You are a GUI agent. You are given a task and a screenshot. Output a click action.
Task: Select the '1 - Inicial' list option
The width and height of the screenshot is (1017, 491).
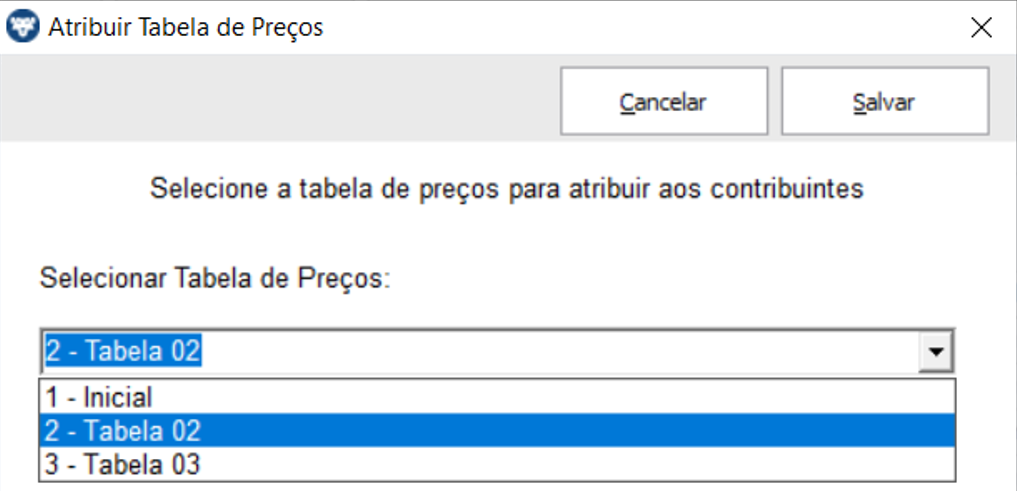coord(497,397)
